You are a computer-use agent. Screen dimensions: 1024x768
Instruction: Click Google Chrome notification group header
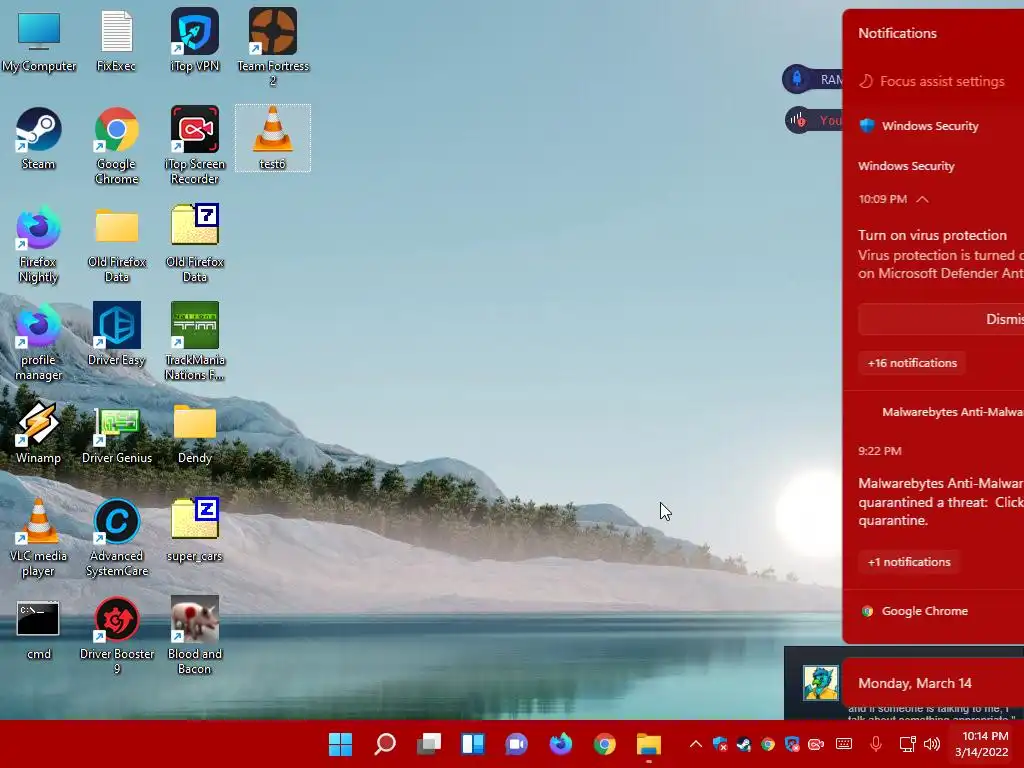[915, 611]
